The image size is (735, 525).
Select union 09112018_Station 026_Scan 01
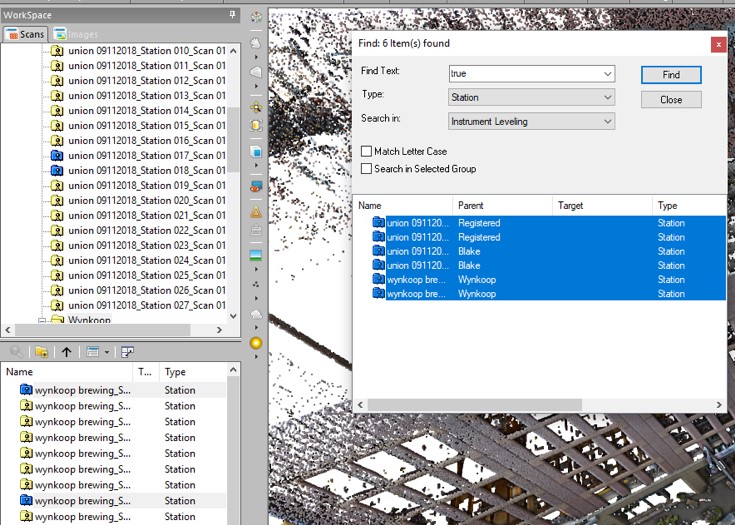pyautogui.click(x=147, y=290)
